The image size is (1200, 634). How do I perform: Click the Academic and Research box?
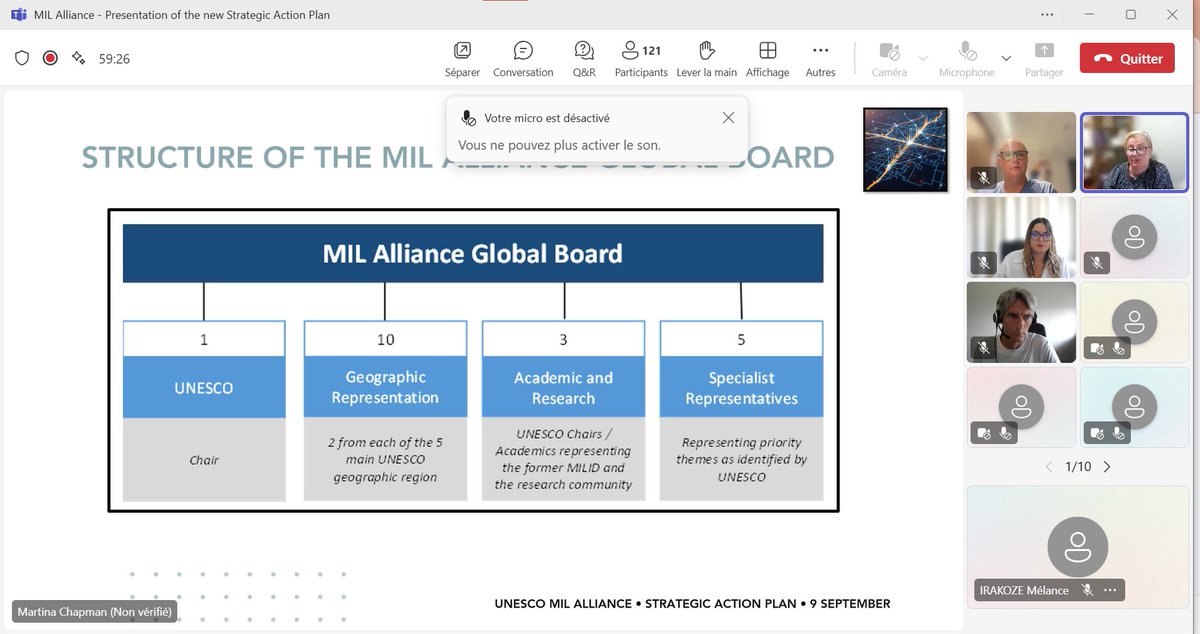(x=563, y=387)
